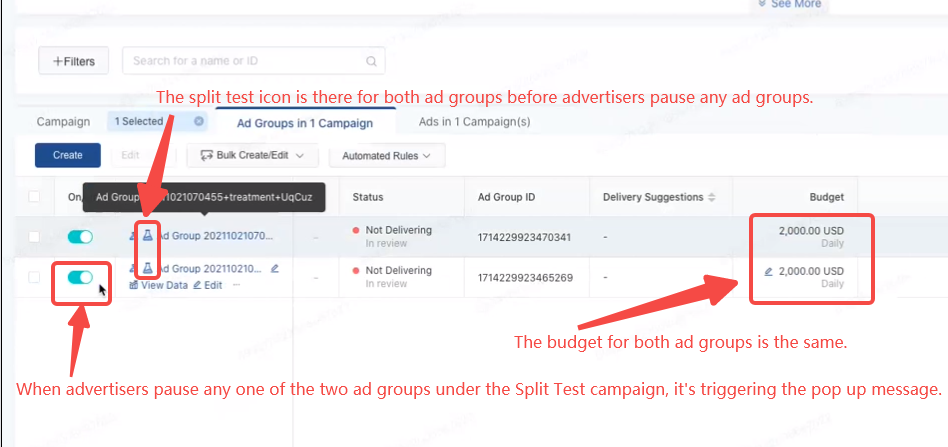This screenshot has height=447, width=948.
Task: Sort by Delivery Suggestions column
Action: [711, 197]
